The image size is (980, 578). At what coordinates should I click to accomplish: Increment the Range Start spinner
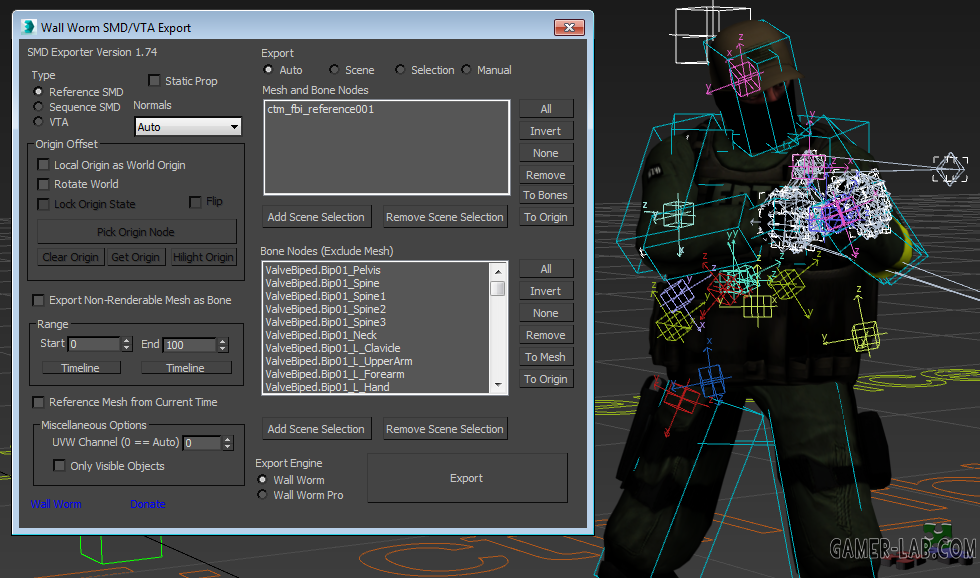[x=127, y=341]
